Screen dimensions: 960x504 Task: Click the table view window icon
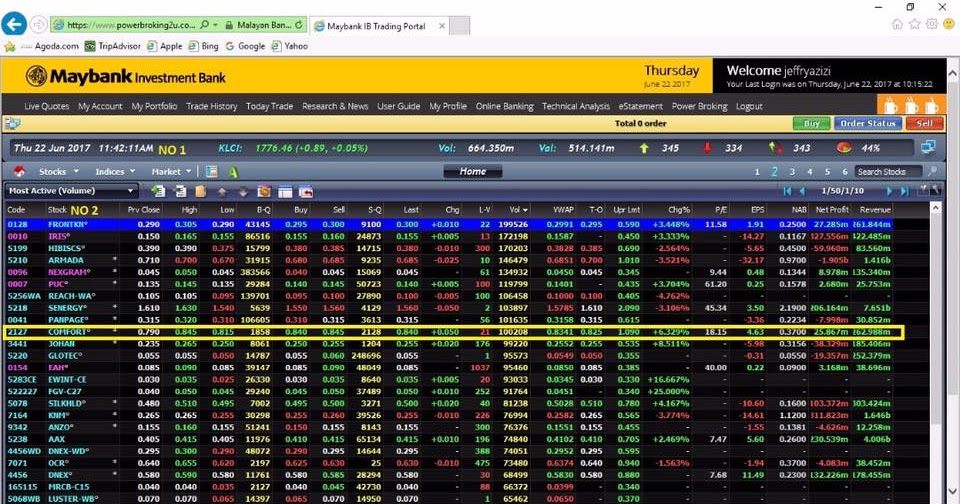coord(285,192)
